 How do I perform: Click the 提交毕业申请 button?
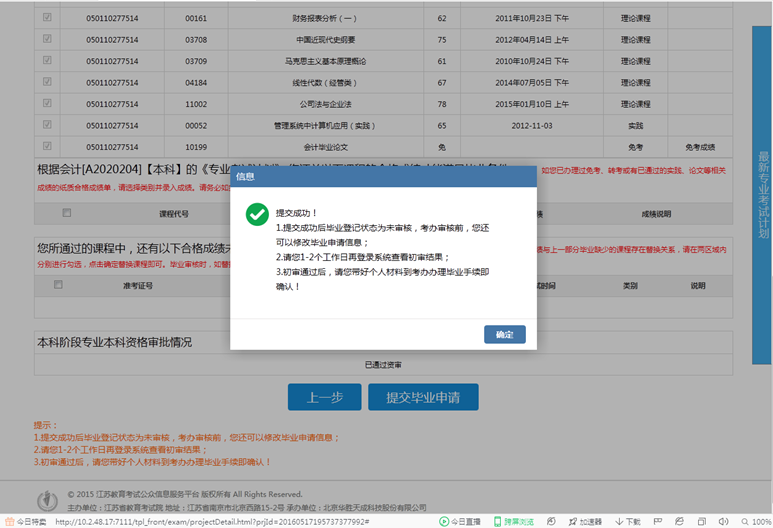[422, 397]
